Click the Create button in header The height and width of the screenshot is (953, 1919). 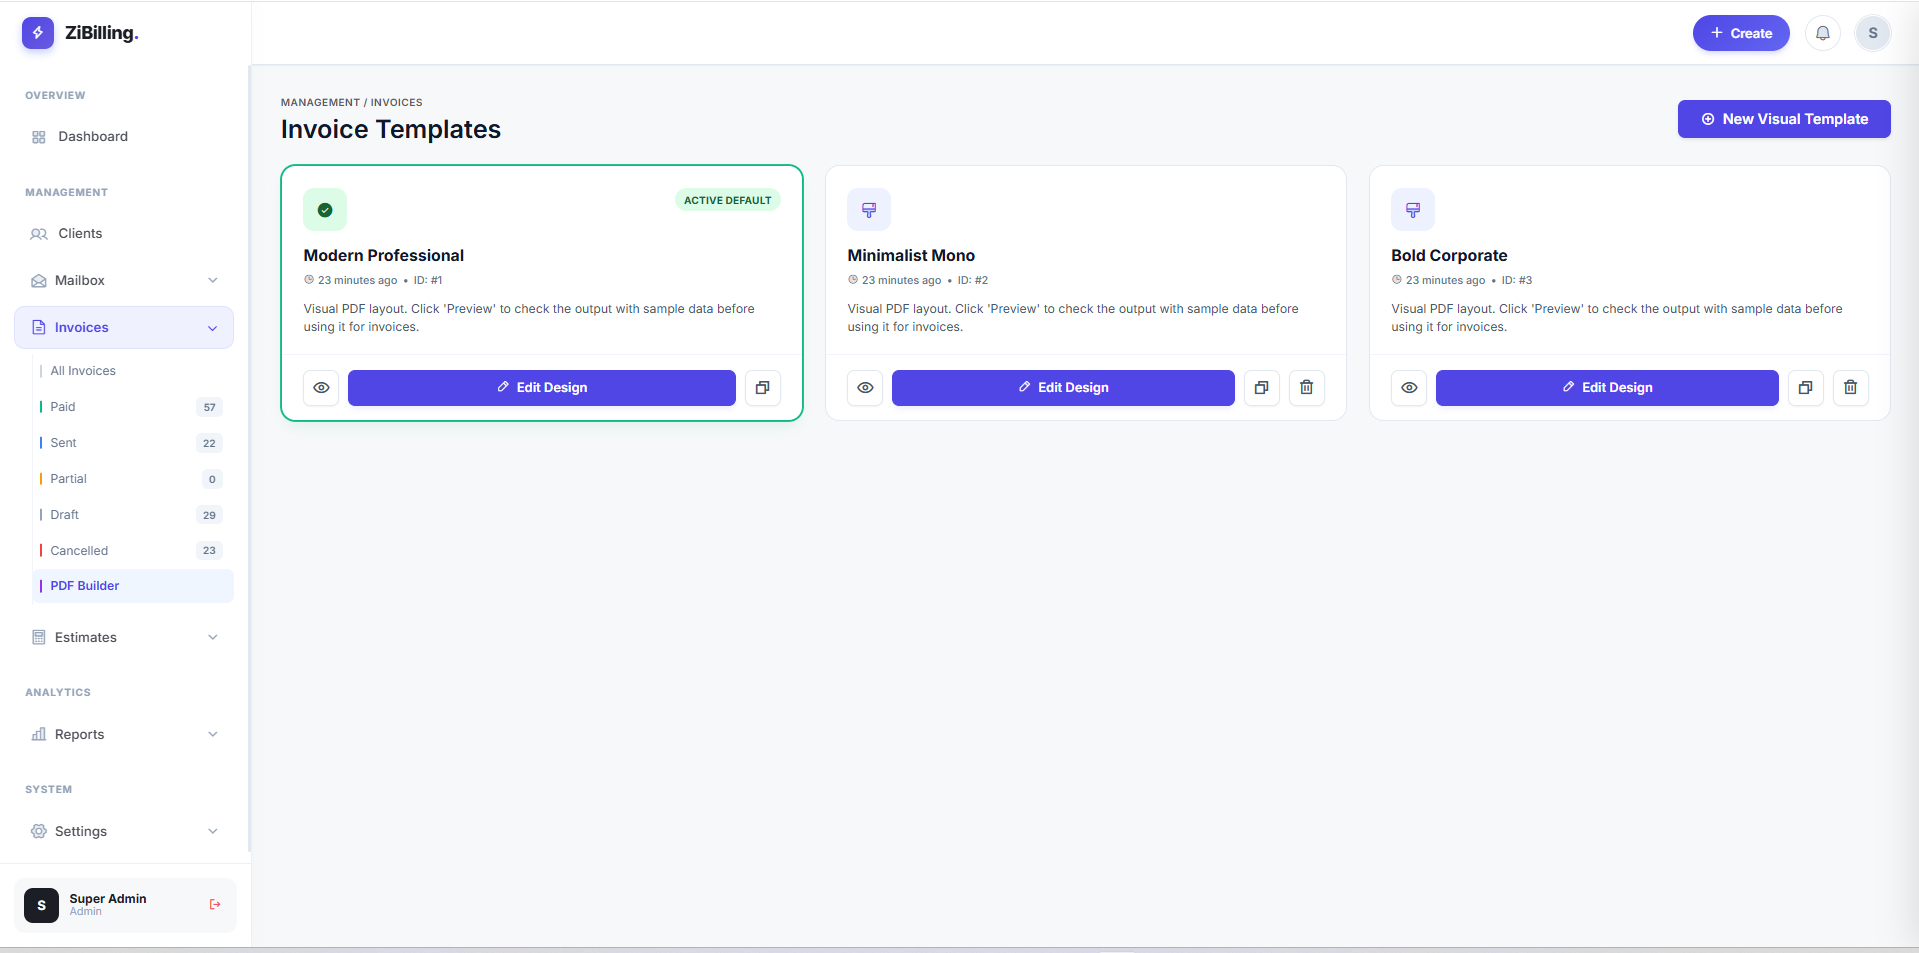pos(1740,33)
